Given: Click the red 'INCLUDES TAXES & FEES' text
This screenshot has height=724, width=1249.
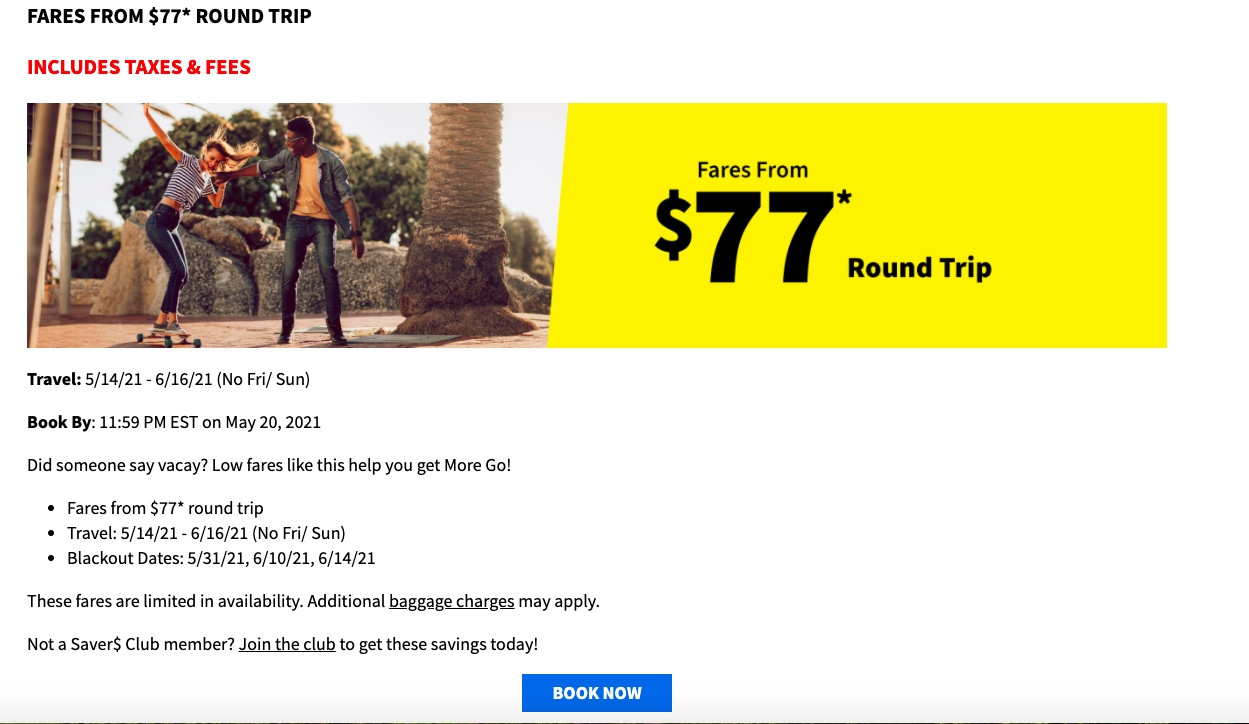Looking at the screenshot, I should [139, 68].
